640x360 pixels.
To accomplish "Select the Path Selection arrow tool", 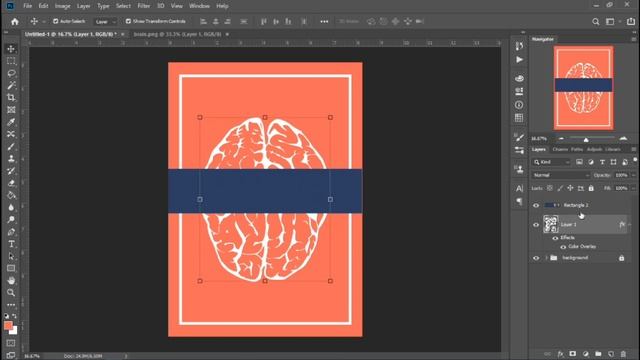I will [11, 256].
